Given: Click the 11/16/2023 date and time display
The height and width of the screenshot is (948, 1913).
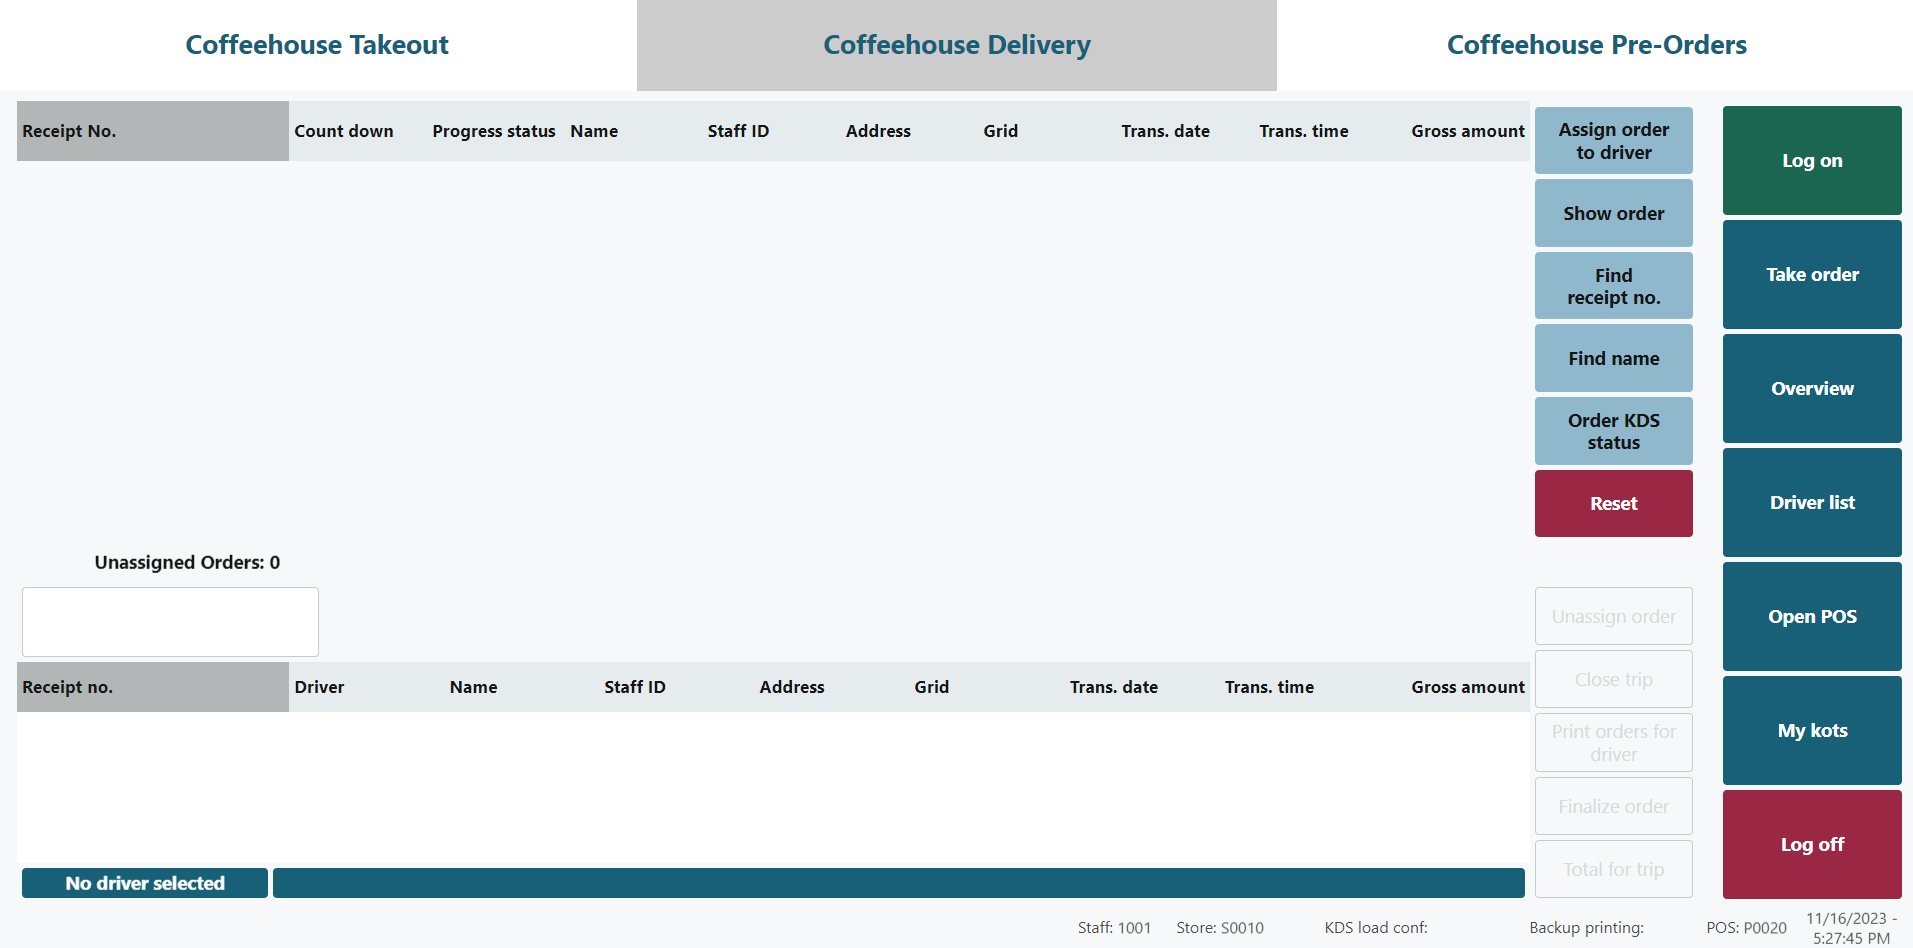Looking at the screenshot, I should (x=1851, y=928).
